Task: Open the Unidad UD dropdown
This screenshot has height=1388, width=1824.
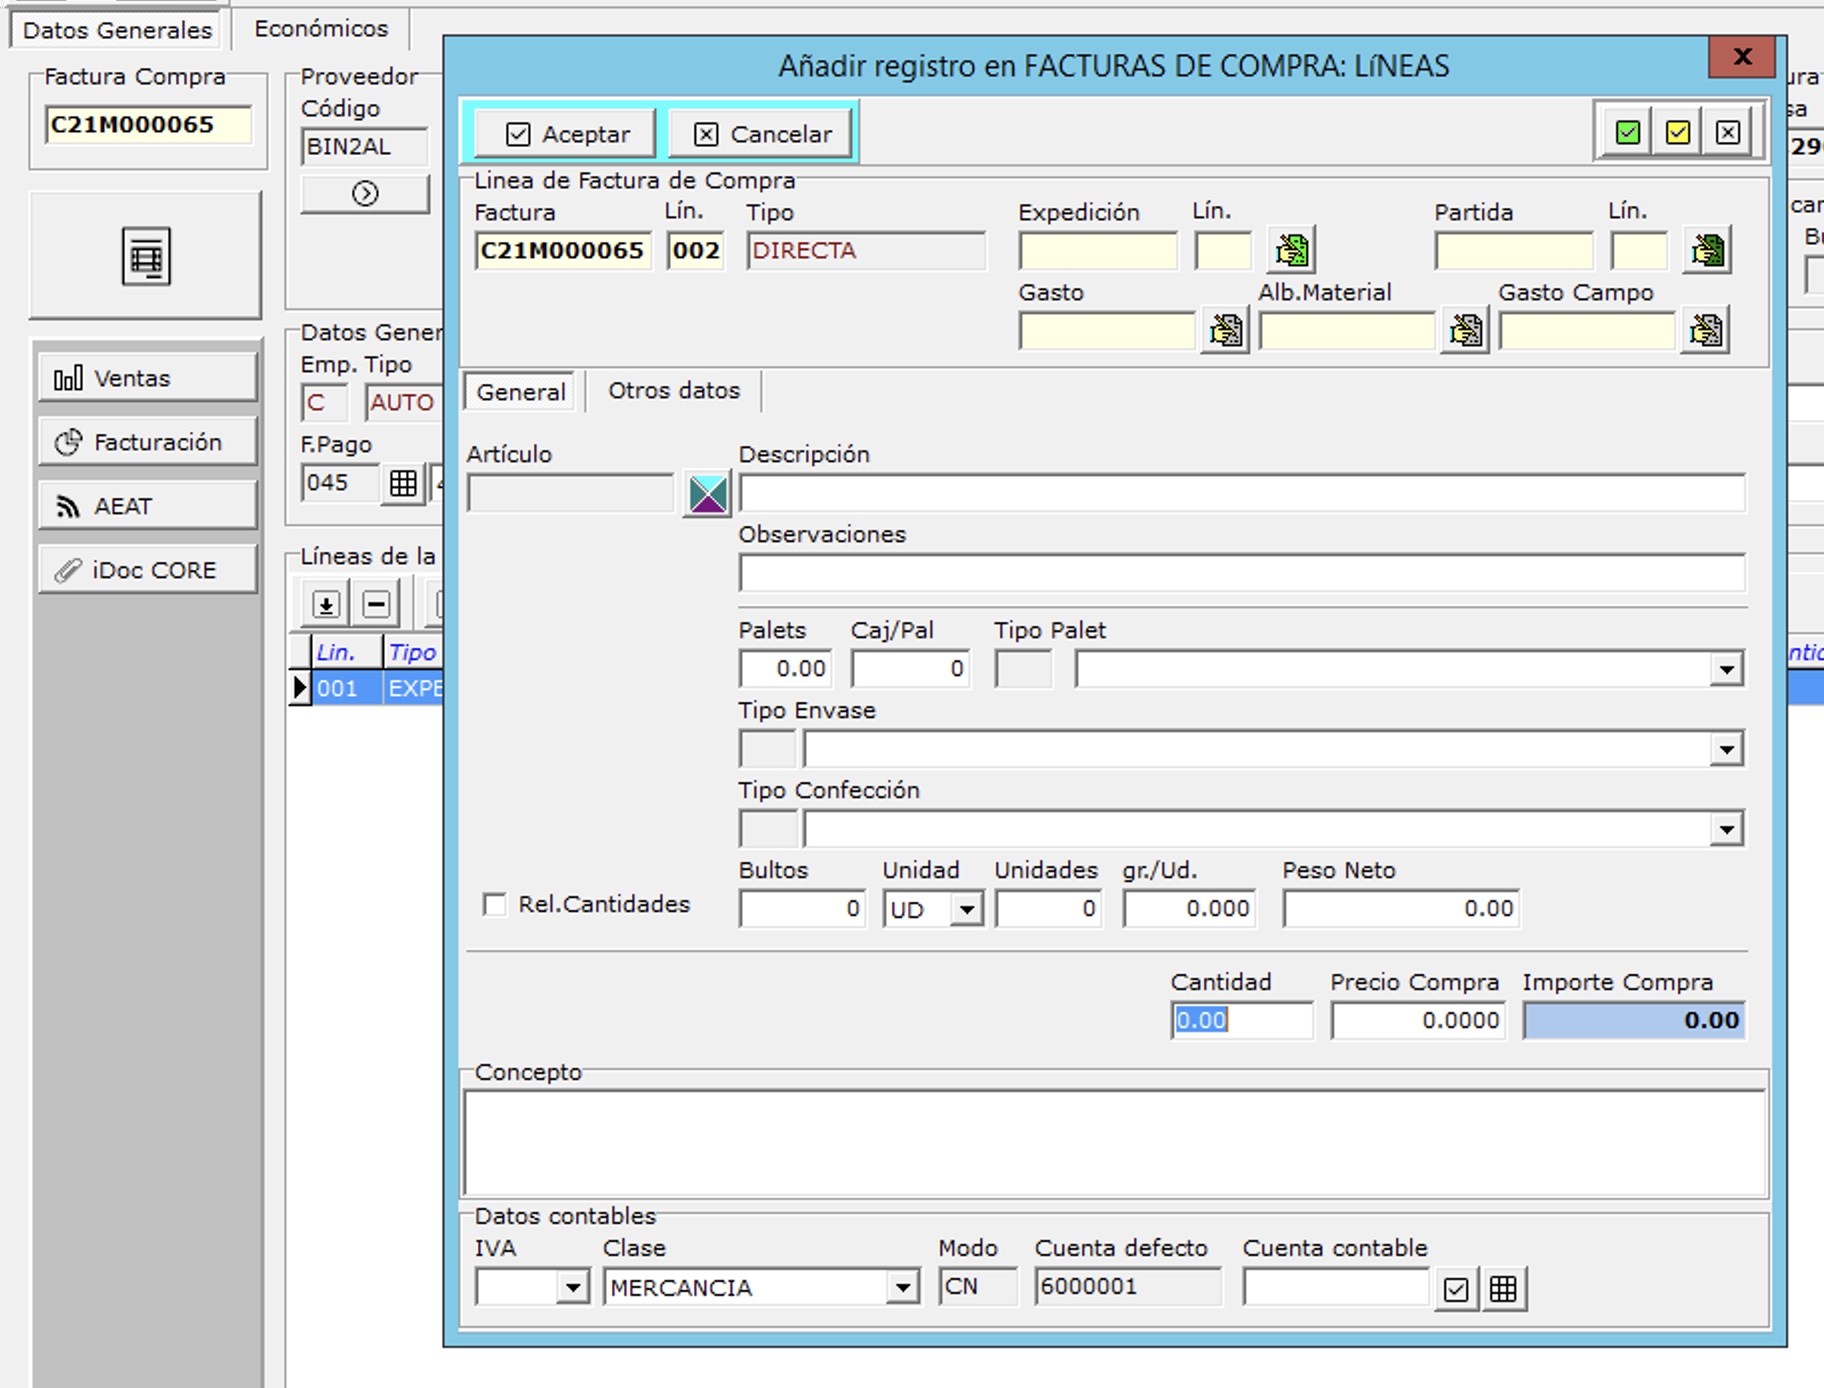Action: tap(966, 910)
